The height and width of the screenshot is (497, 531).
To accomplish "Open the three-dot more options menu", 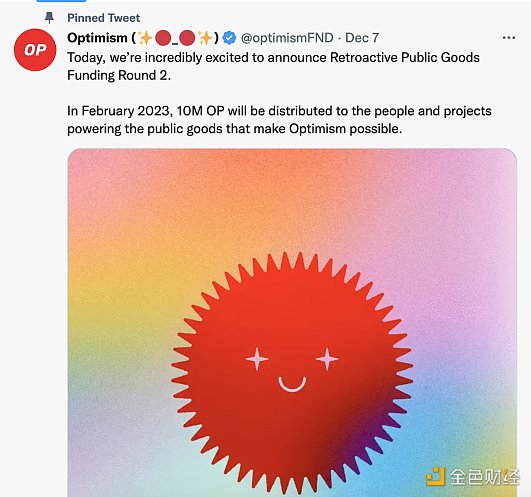I will pyautogui.click(x=509, y=38).
